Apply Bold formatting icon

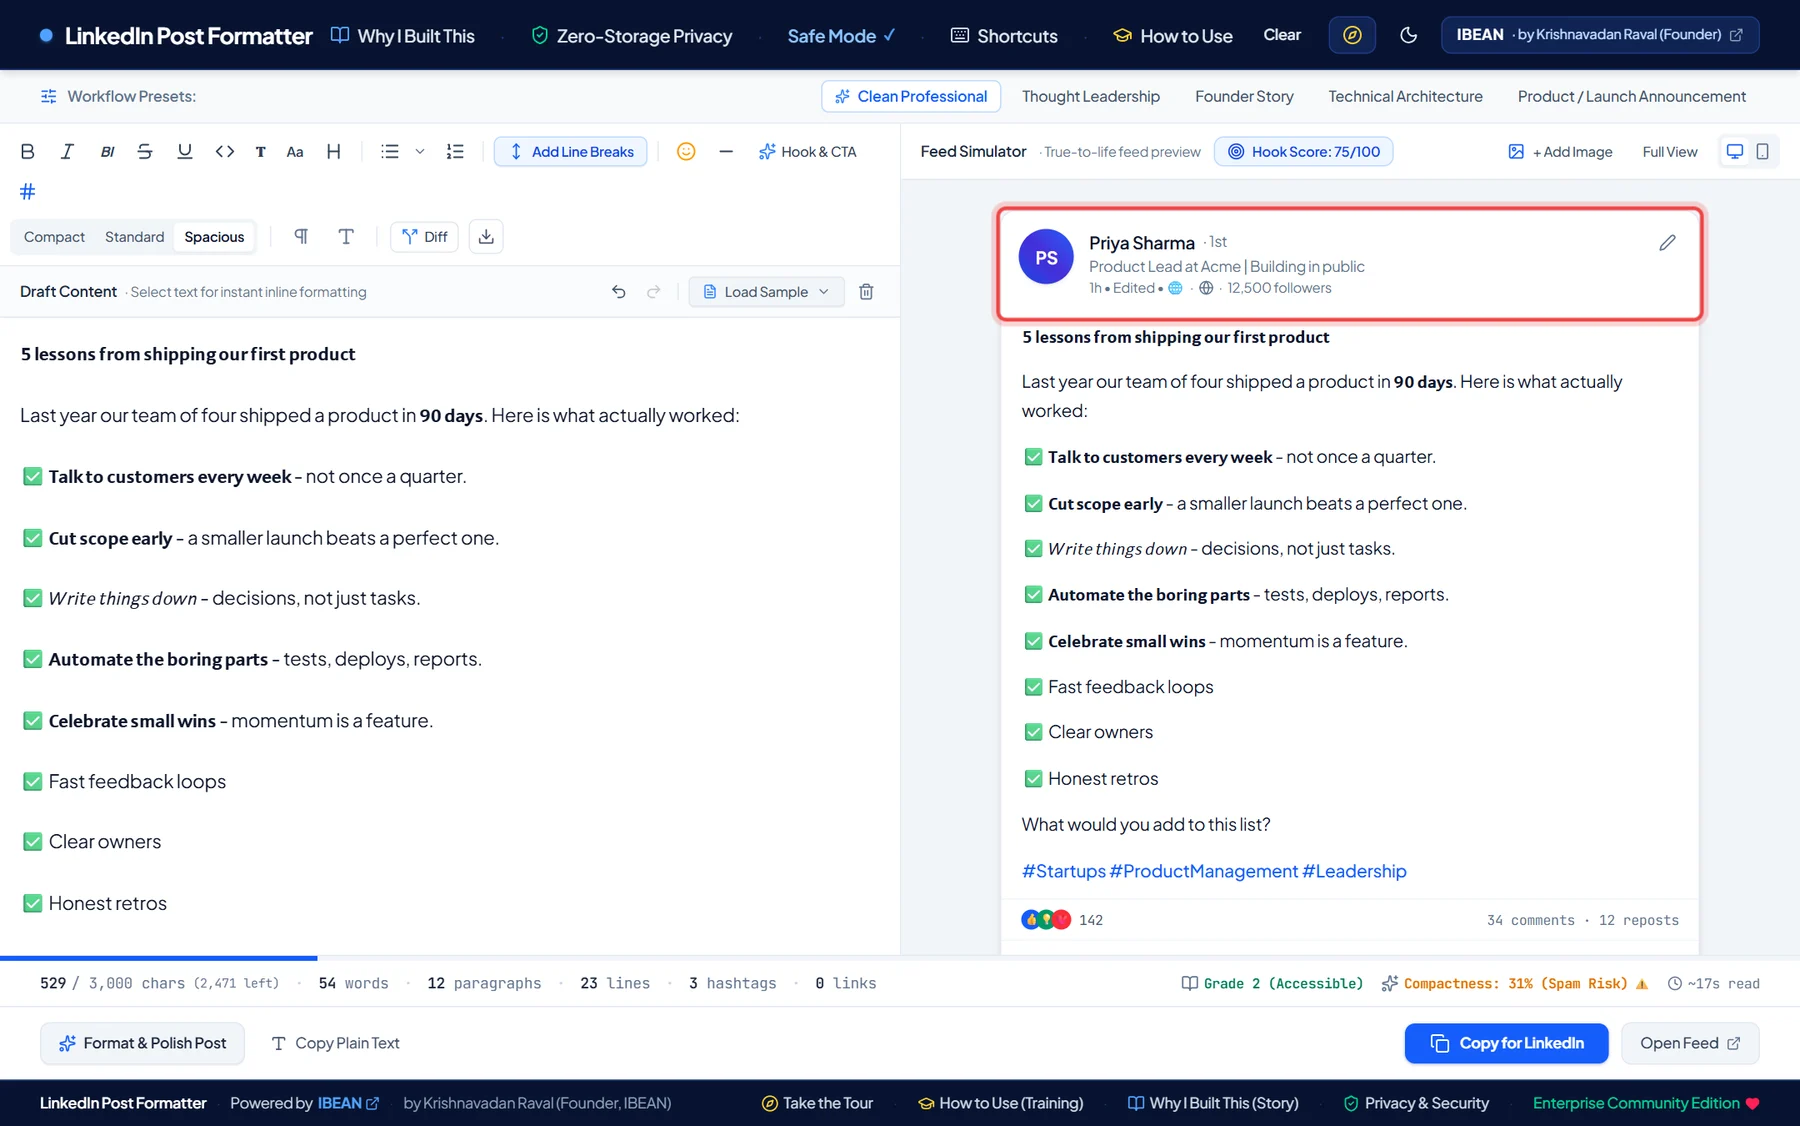[x=28, y=152]
